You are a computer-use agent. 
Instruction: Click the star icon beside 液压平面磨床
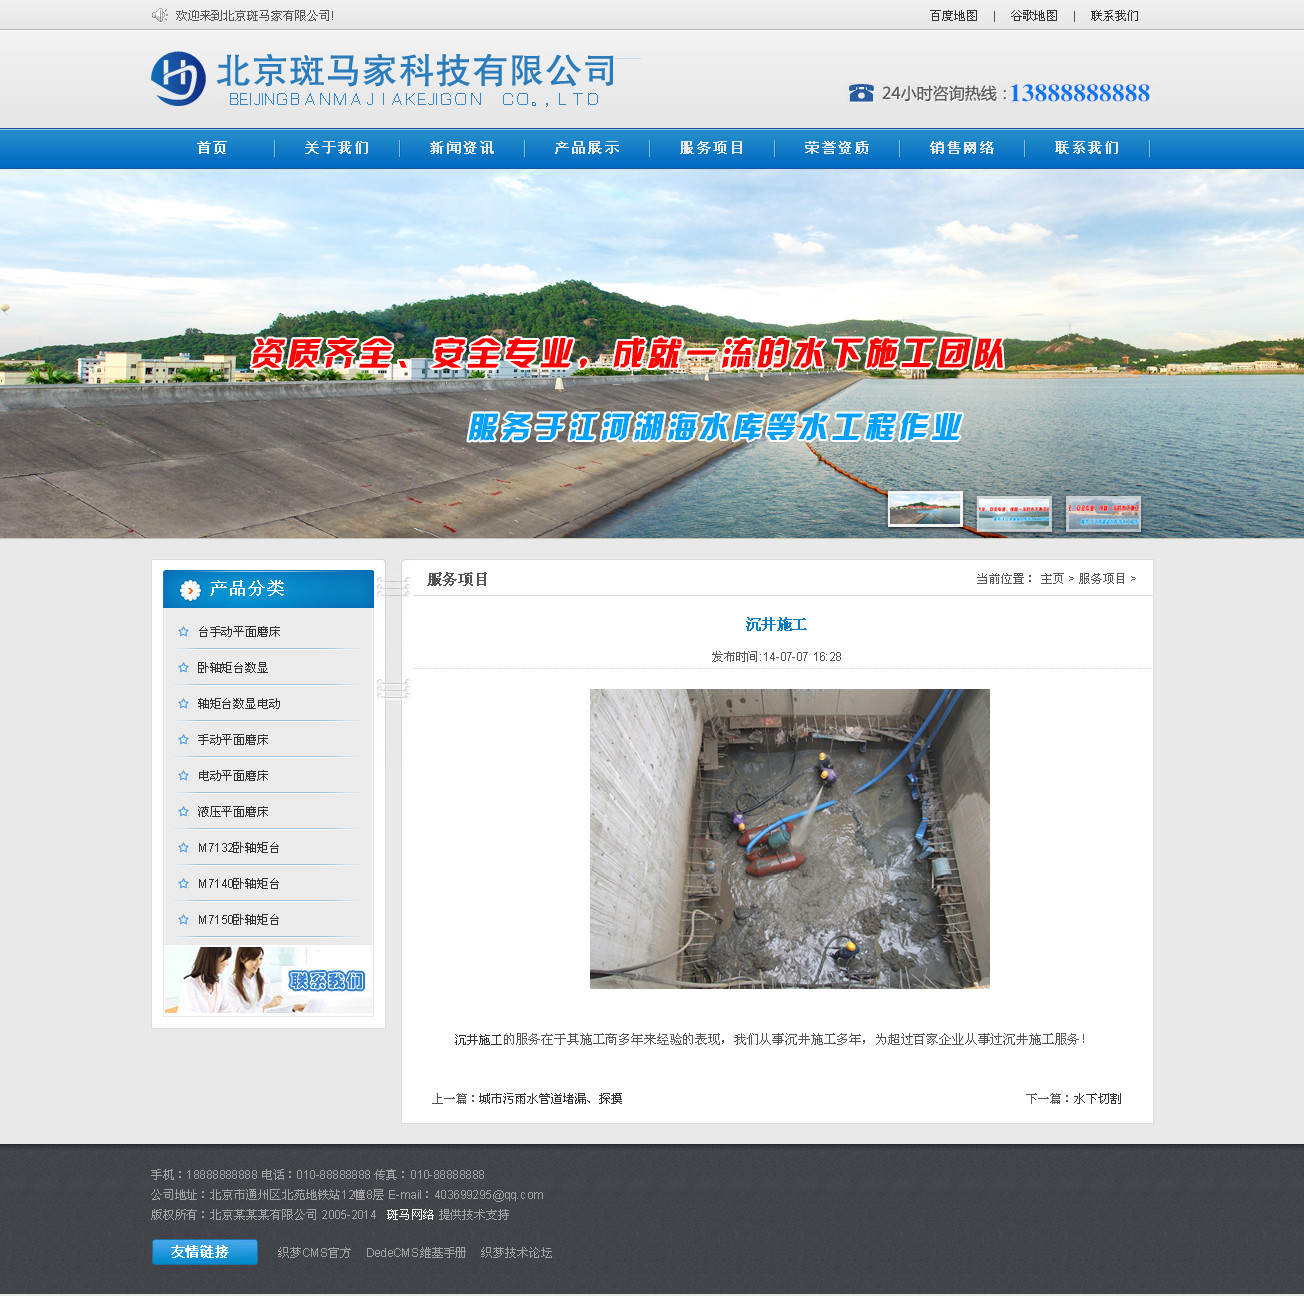click(183, 812)
